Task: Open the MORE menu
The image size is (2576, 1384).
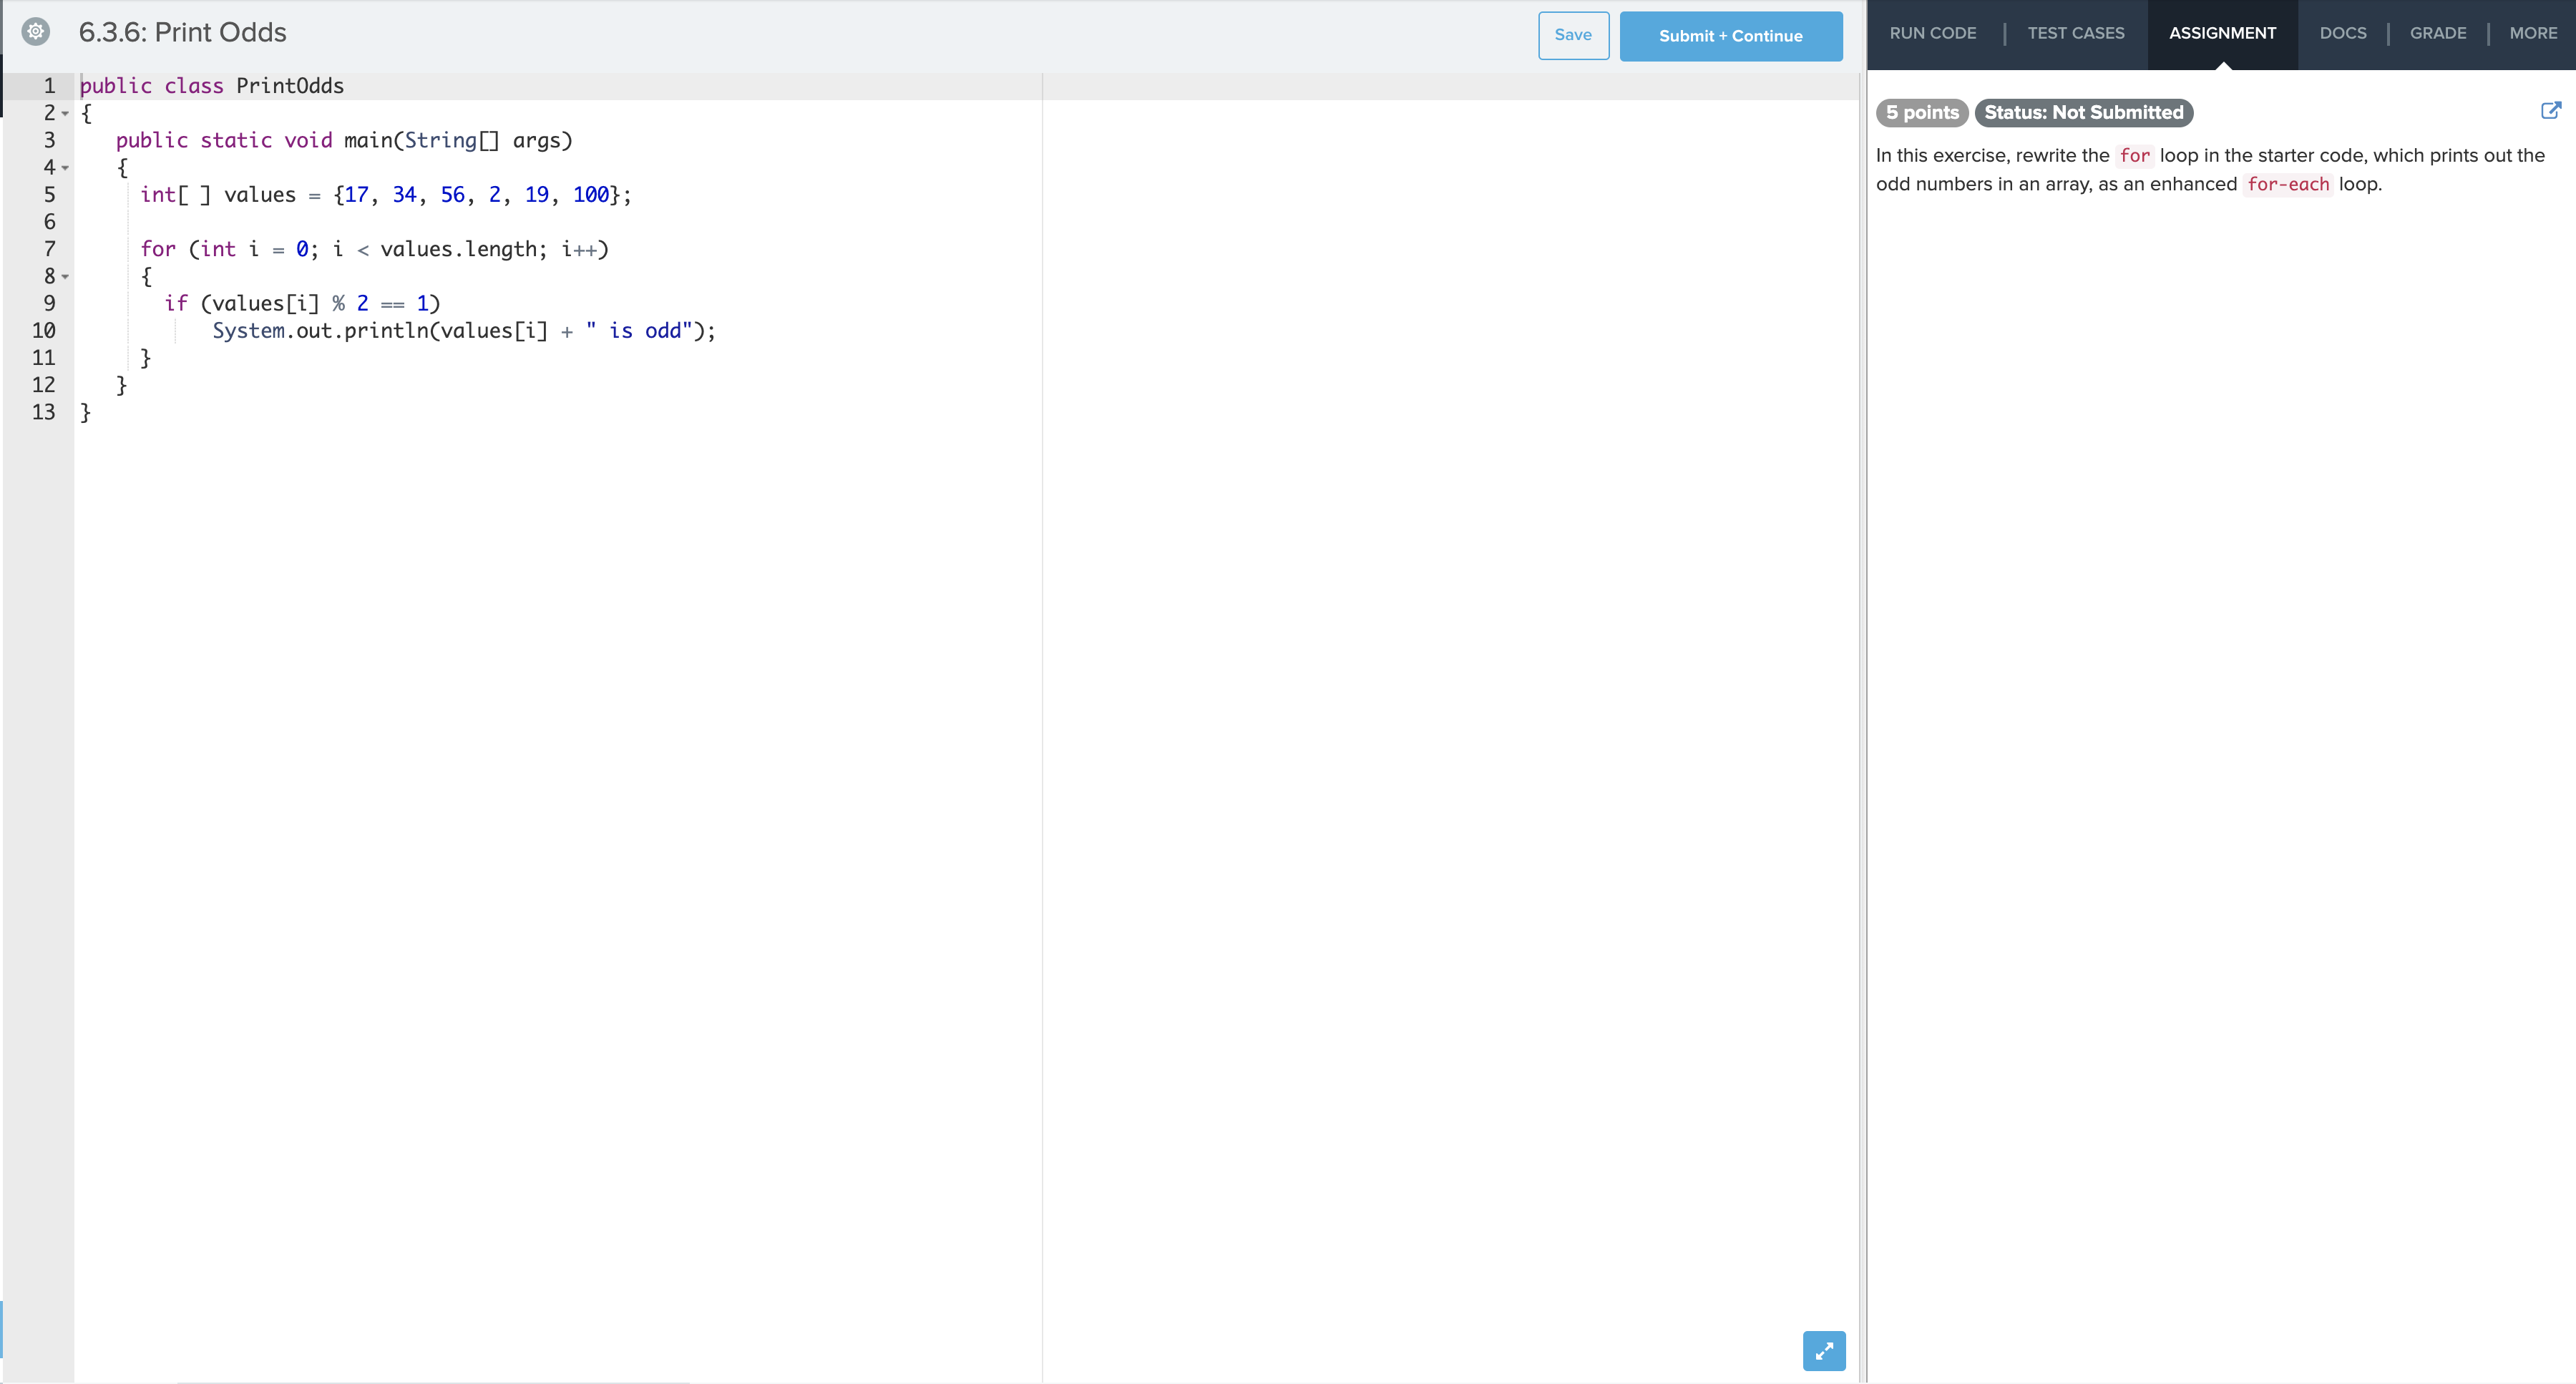Action: pyautogui.click(x=2532, y=33)
